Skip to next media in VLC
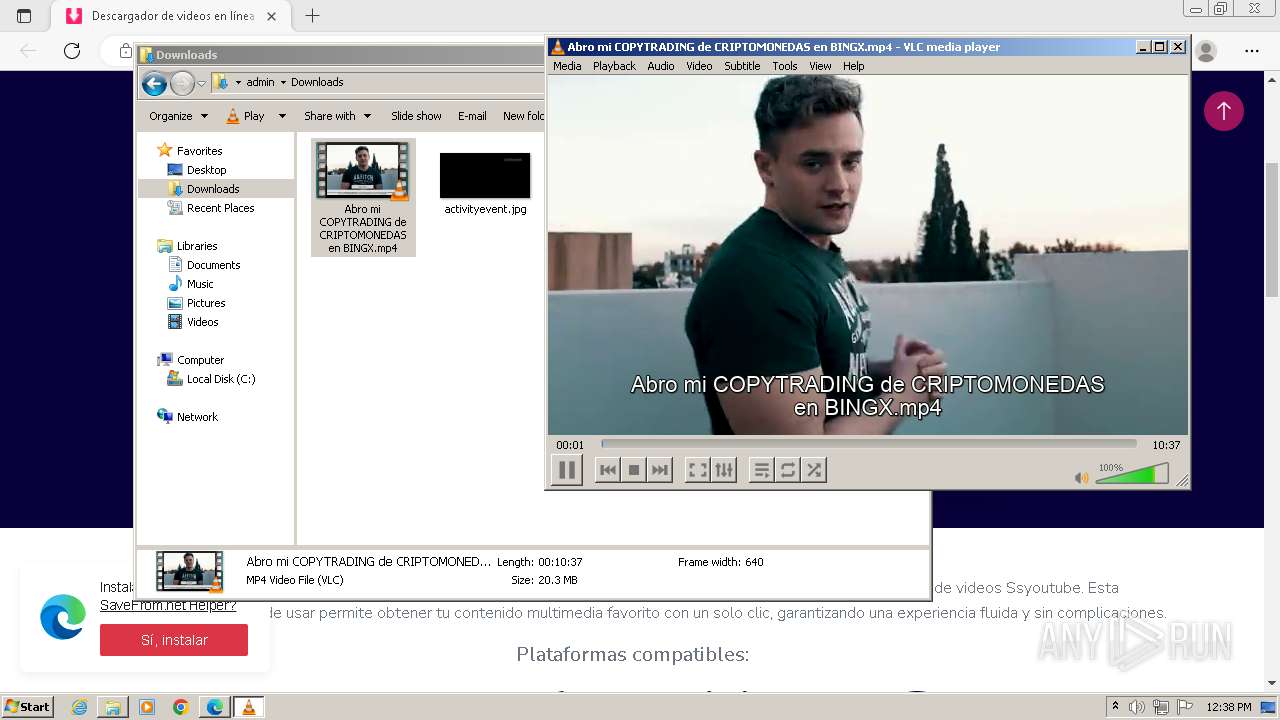 point(659,470)
